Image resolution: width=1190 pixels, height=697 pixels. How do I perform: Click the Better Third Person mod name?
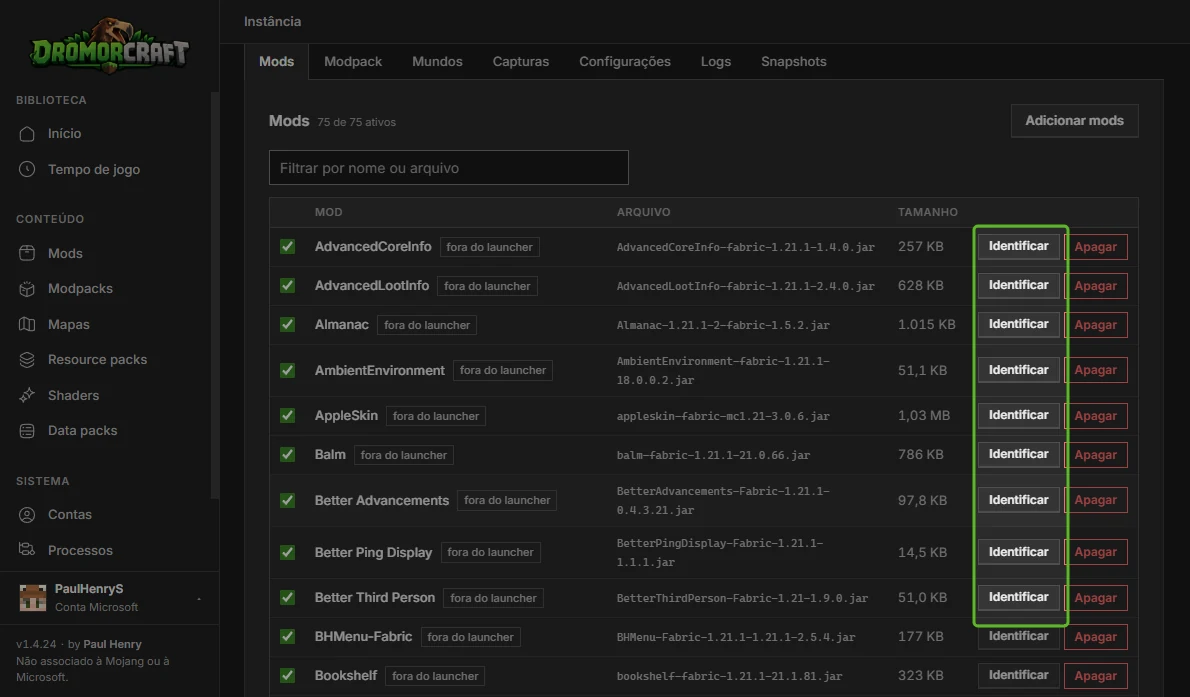click(375, 598)
